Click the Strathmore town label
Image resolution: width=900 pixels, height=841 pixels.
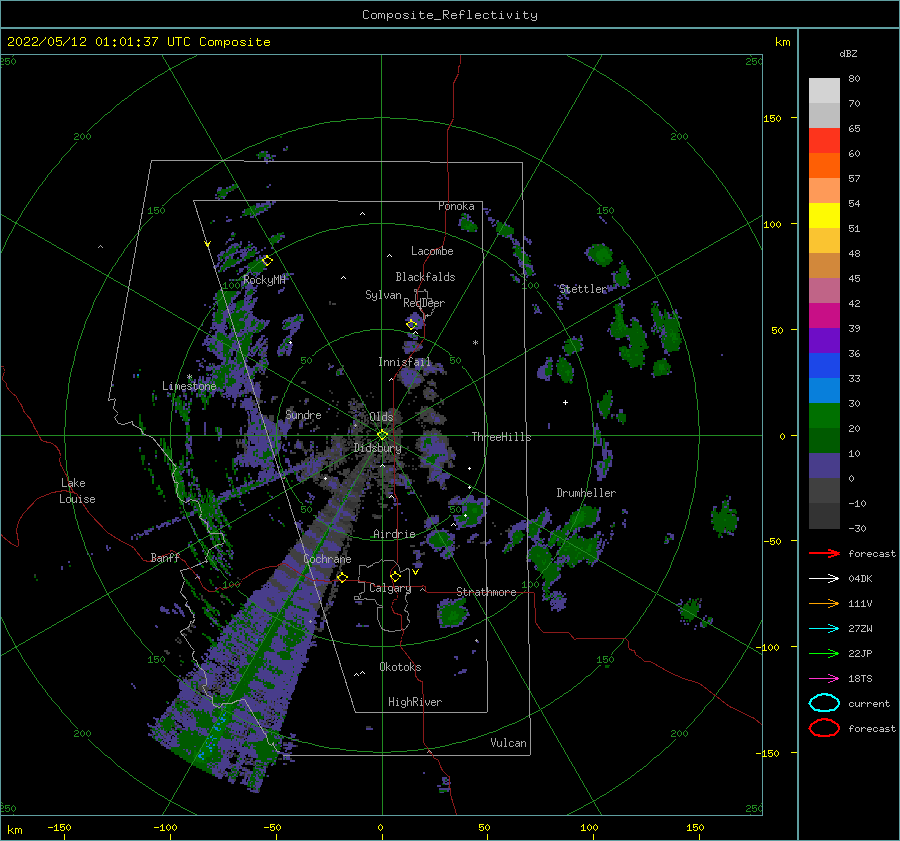486,592
